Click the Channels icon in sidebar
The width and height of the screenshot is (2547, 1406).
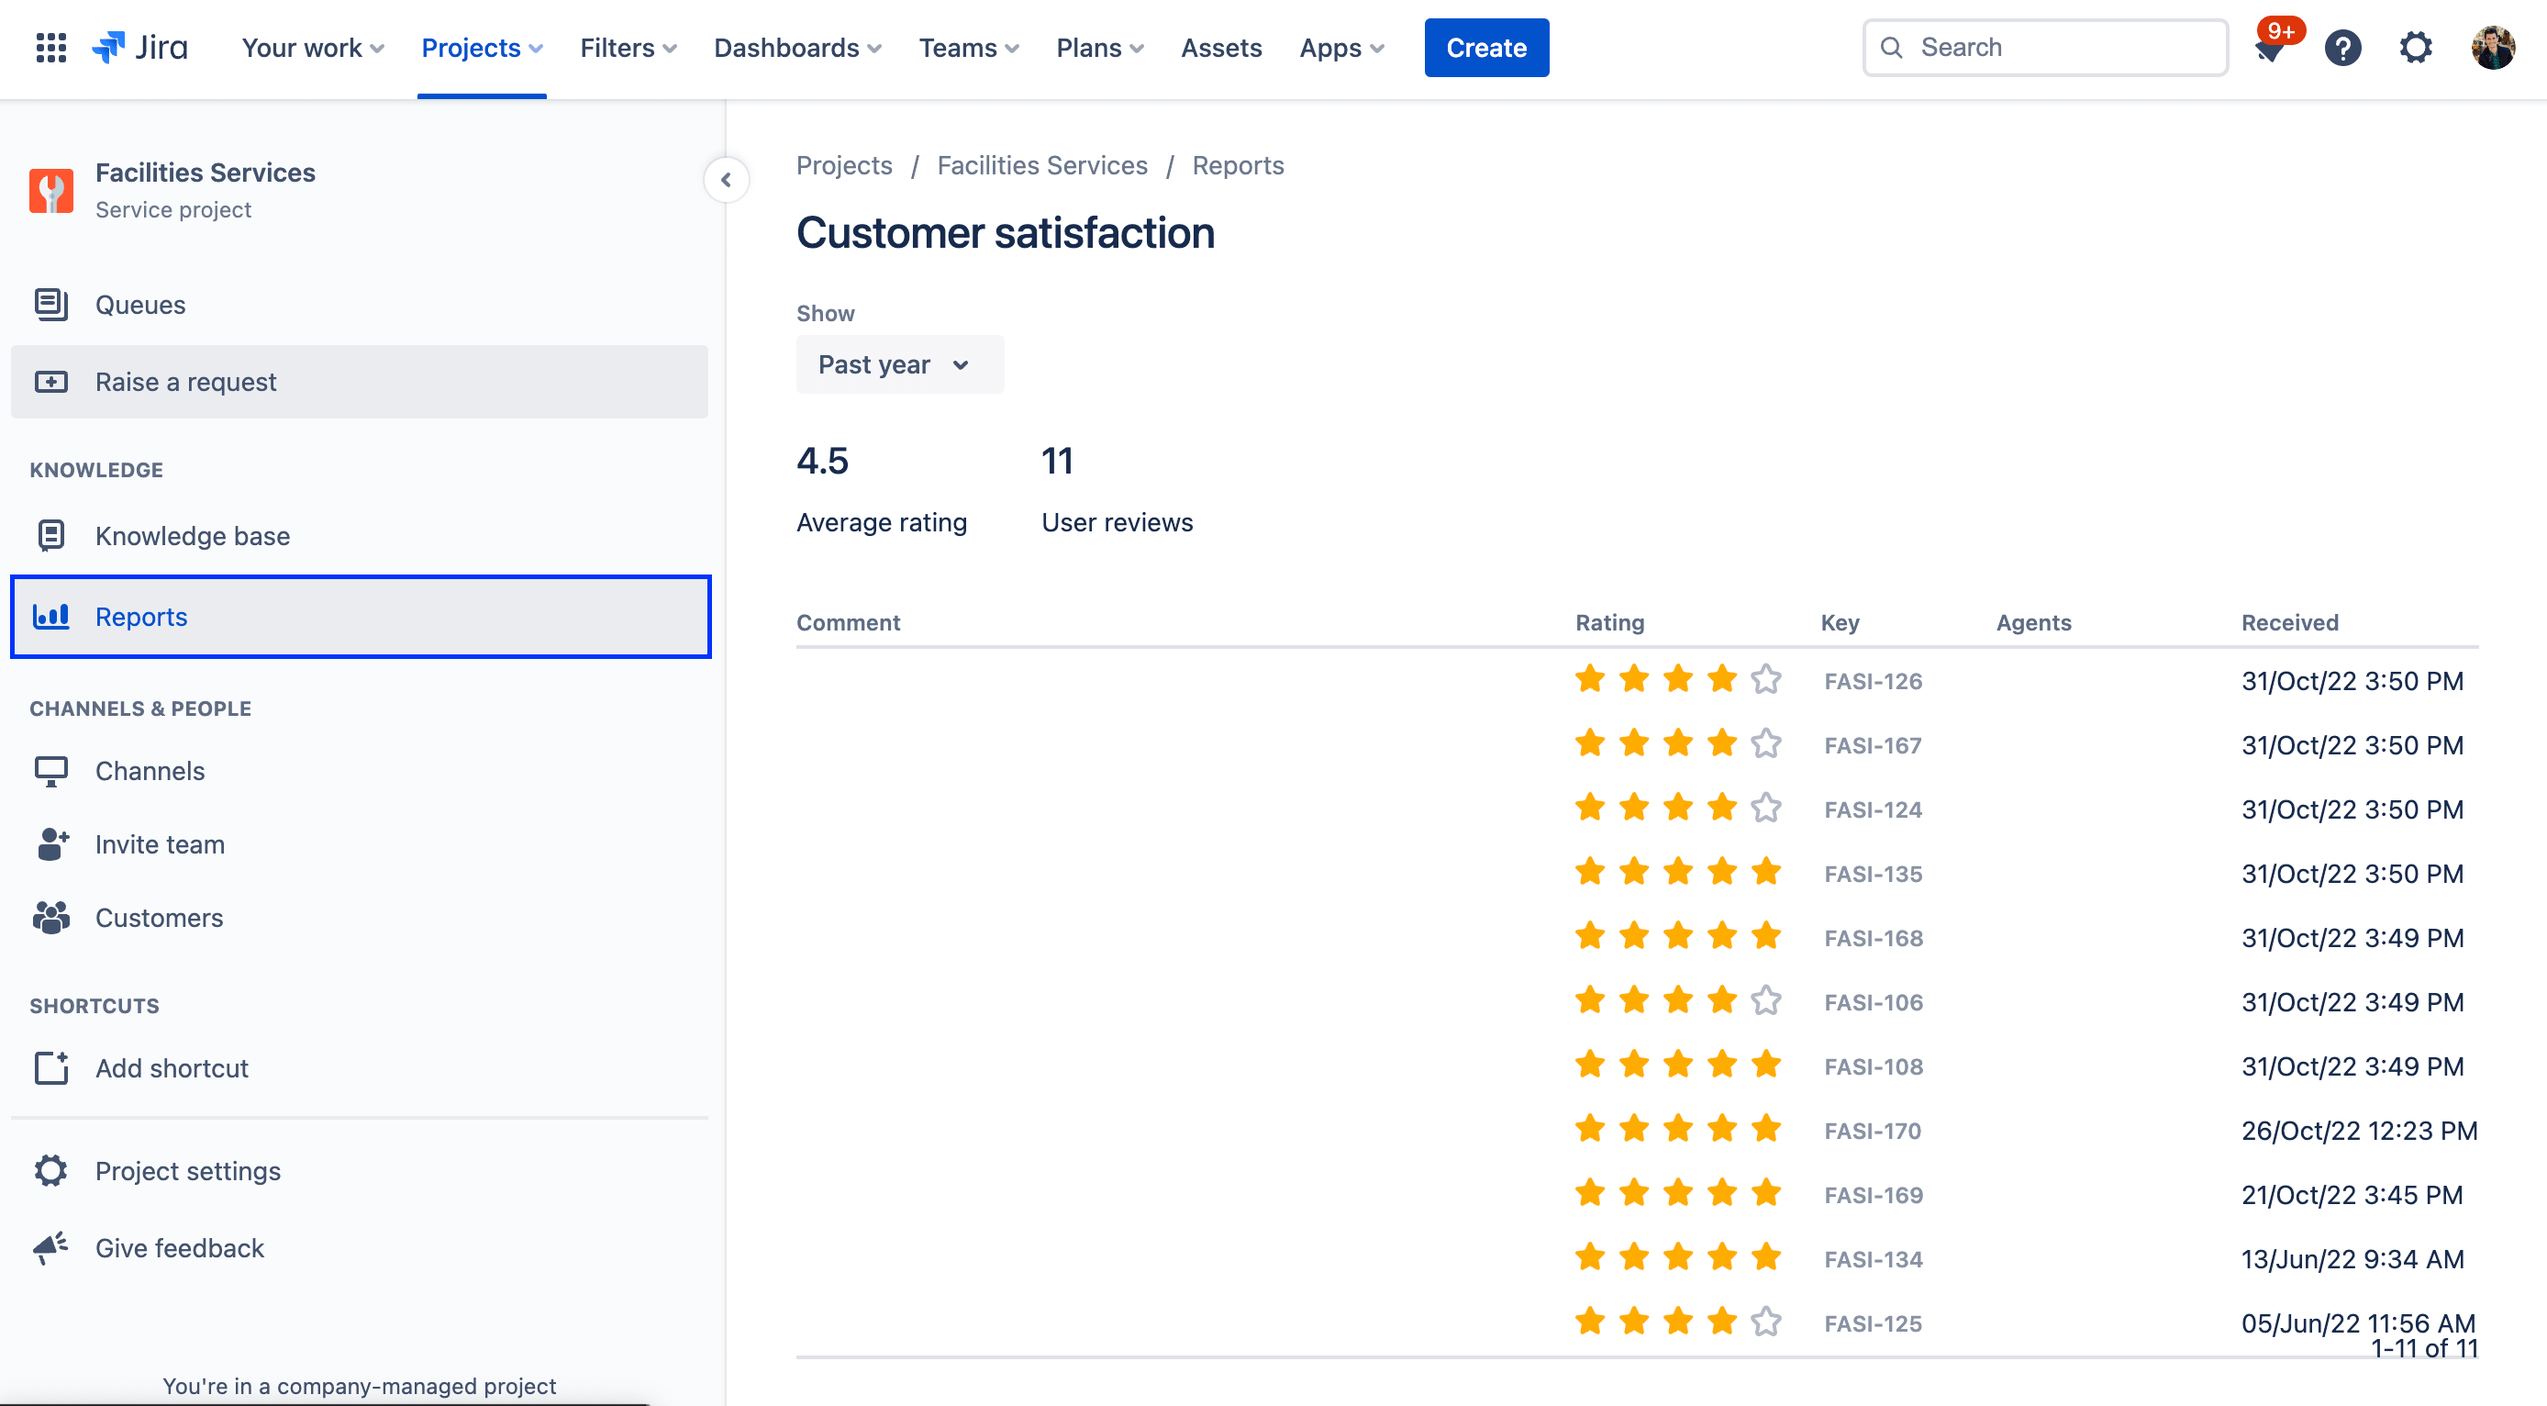click(50, 769)
